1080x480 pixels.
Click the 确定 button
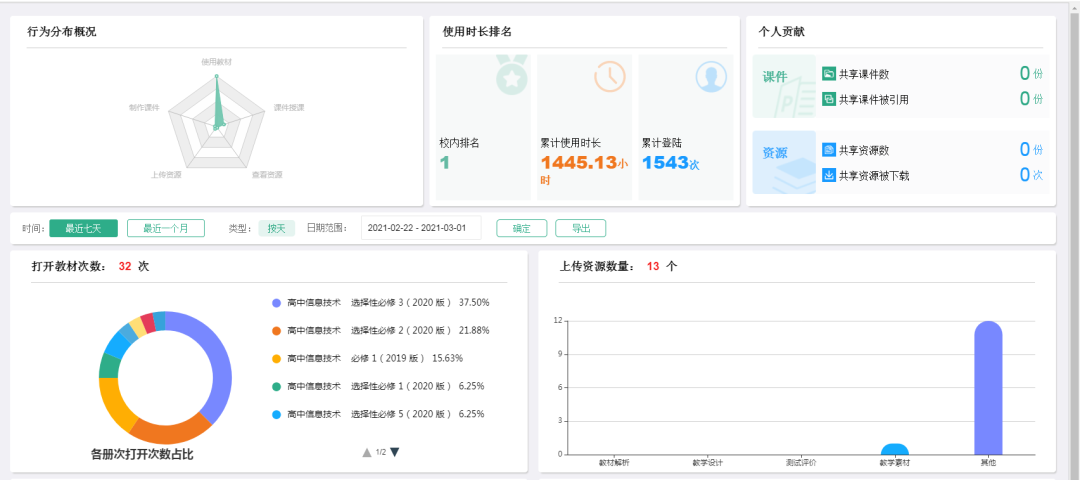521,229
